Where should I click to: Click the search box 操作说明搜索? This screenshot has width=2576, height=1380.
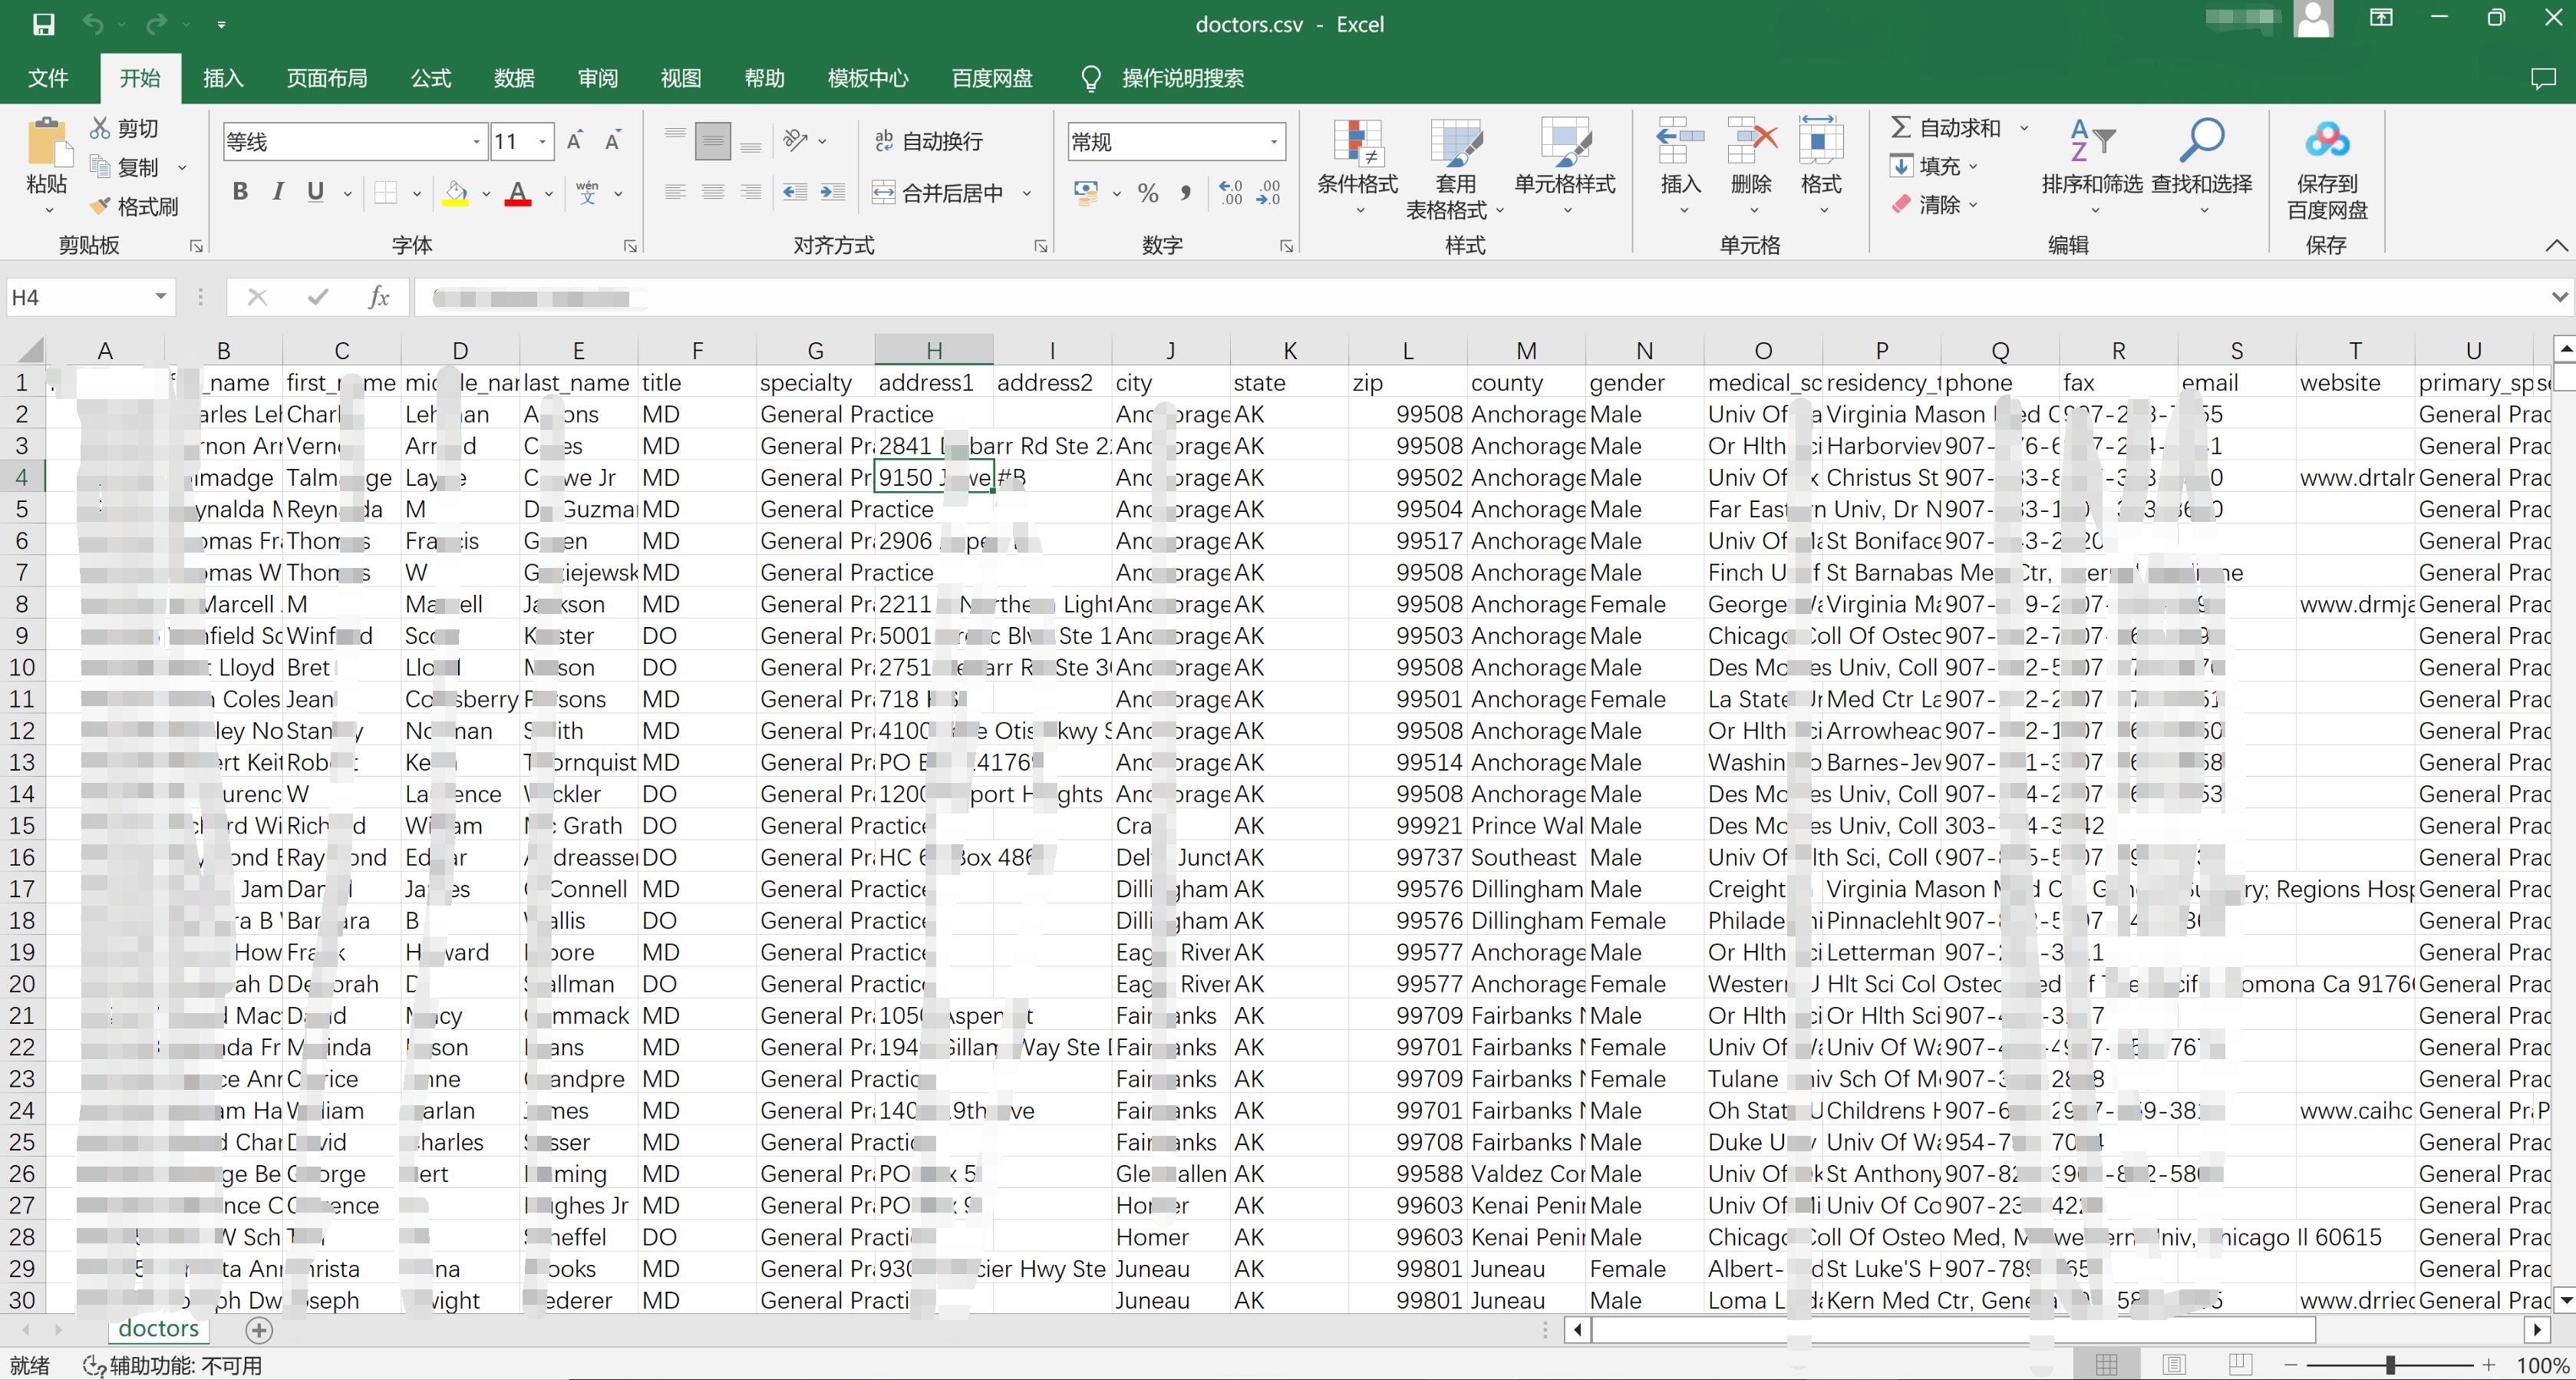1183,78
